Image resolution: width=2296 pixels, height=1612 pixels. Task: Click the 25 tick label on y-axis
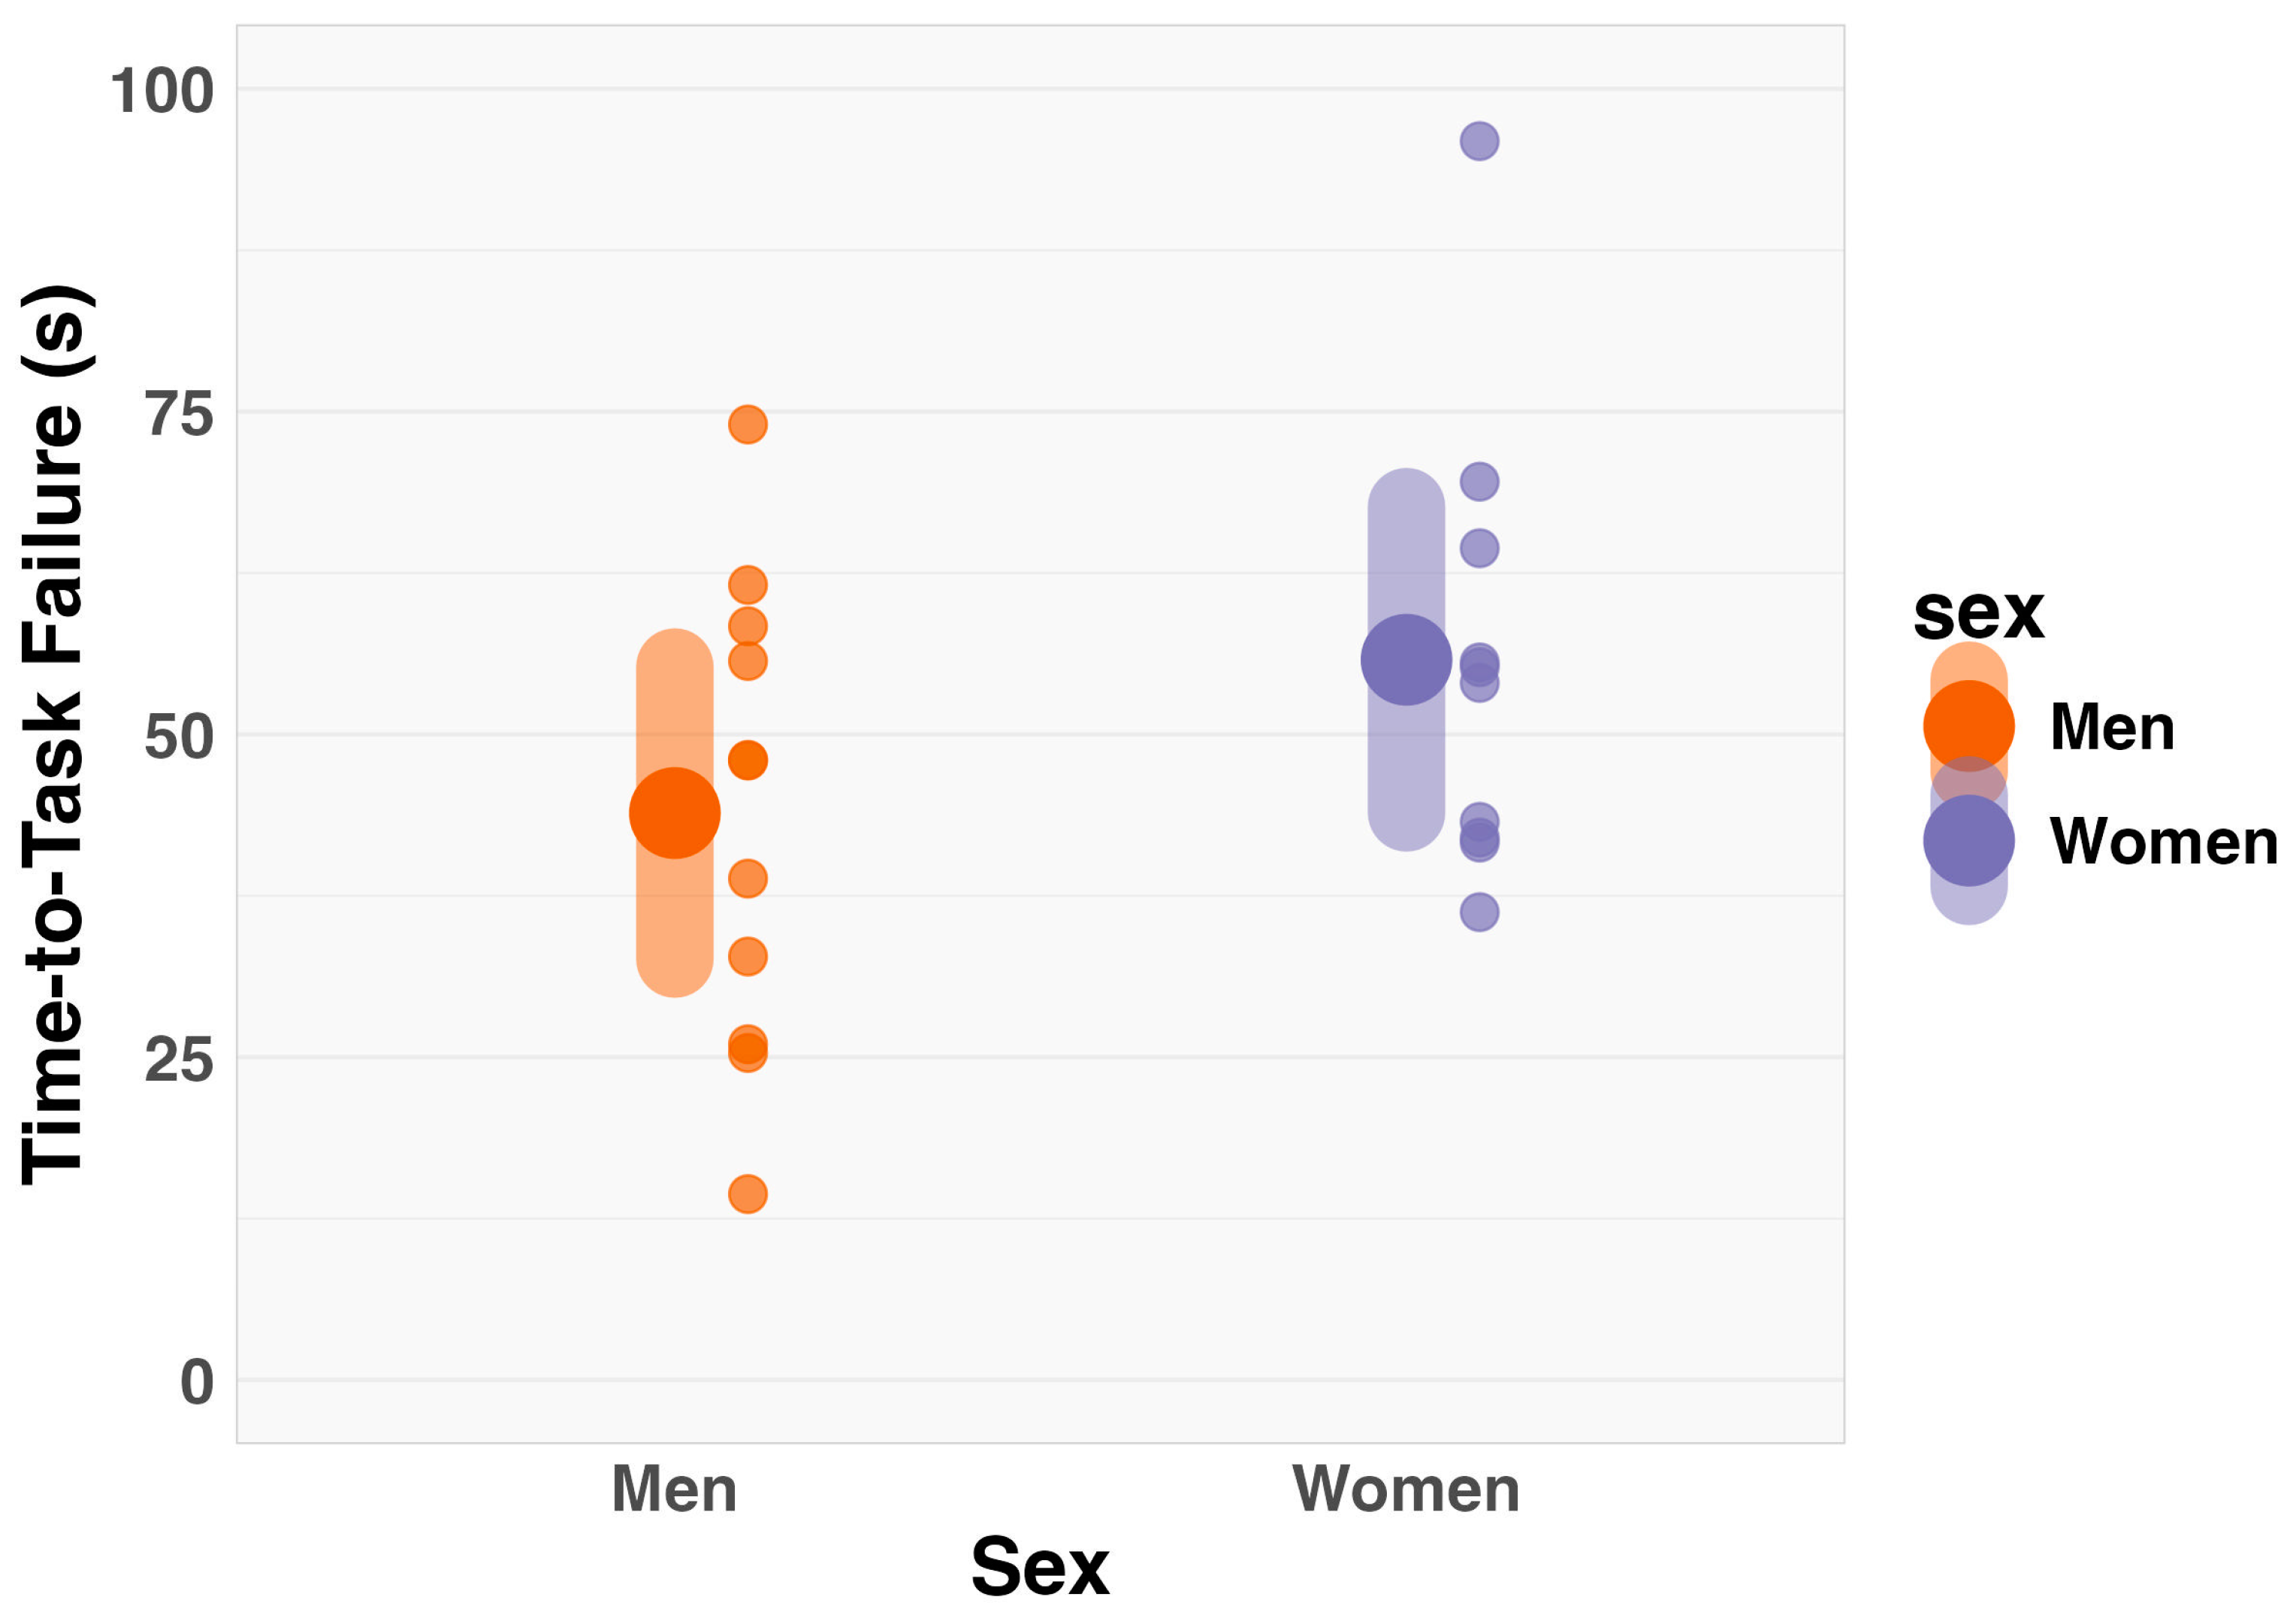tap(179, 1059)
